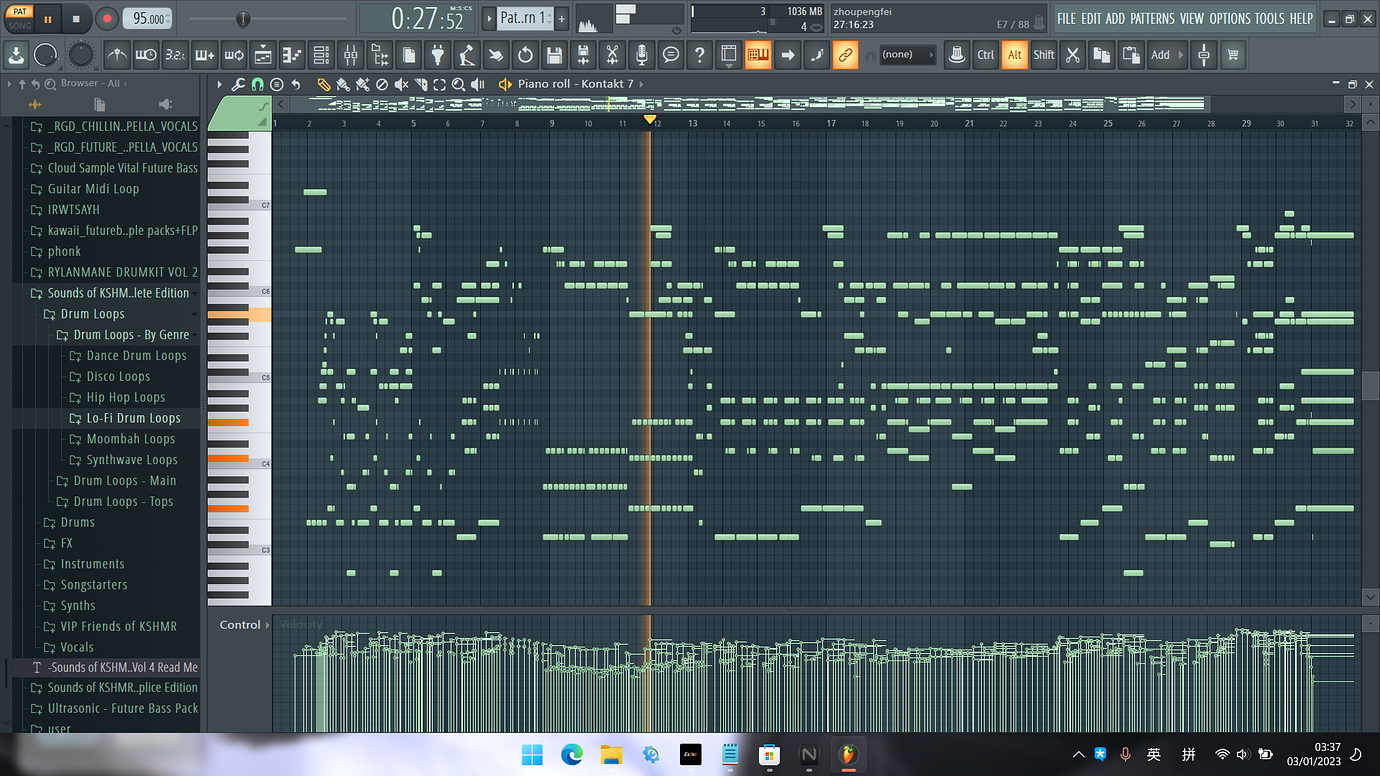
Task: Click the tempo field showing 95.000
Action: tap(148, 18)
